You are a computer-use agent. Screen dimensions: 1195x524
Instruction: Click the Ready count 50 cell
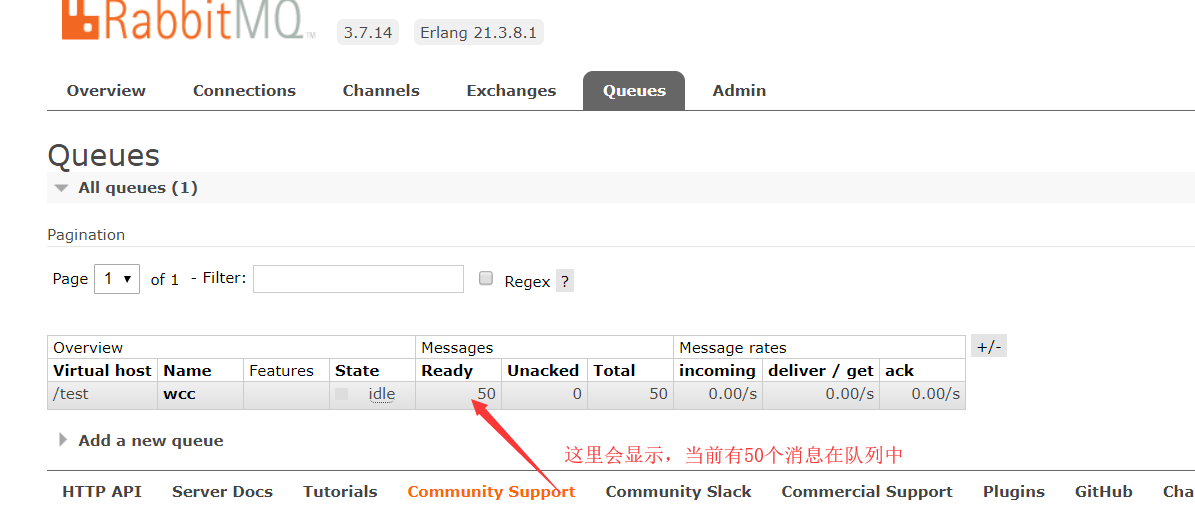pyautogui.click(x=458, y=395)
